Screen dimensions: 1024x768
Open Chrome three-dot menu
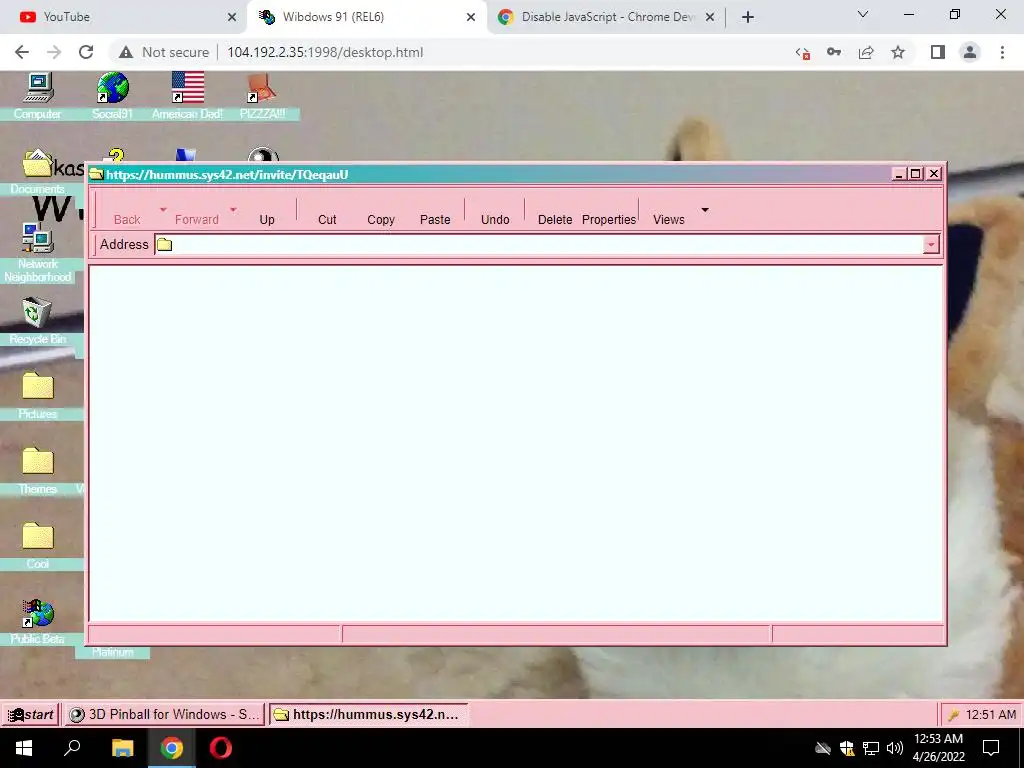click(1002, 52)
